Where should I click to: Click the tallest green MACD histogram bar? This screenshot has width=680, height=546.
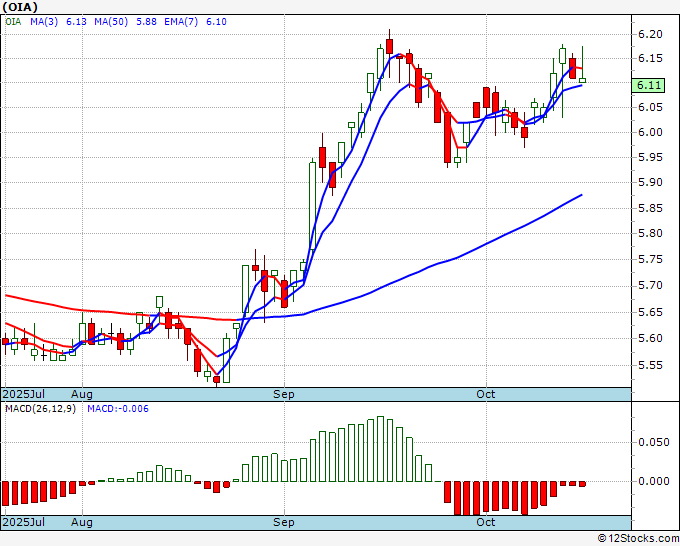click(x=380, y=449)
